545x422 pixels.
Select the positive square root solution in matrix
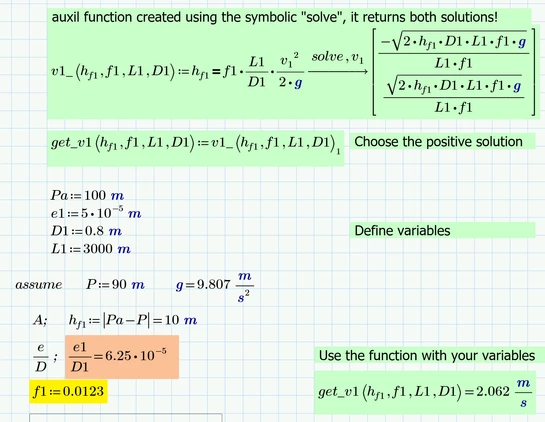pyautogui.click(x=454, y=95)
